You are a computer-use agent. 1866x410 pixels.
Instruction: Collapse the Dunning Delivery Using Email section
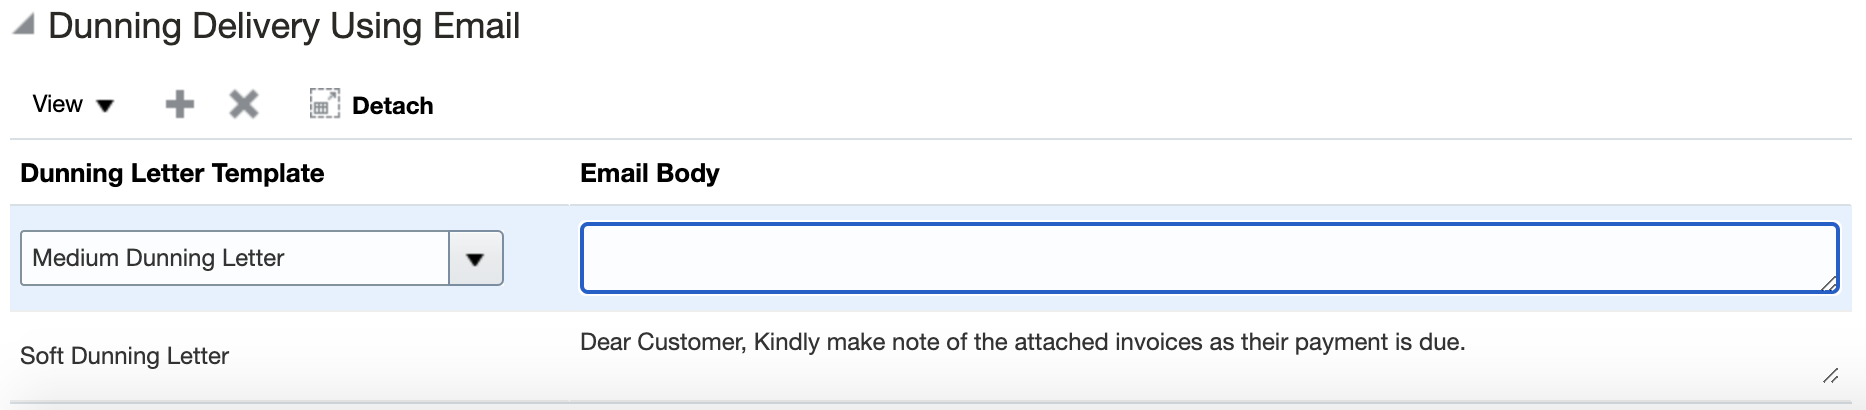24,26
